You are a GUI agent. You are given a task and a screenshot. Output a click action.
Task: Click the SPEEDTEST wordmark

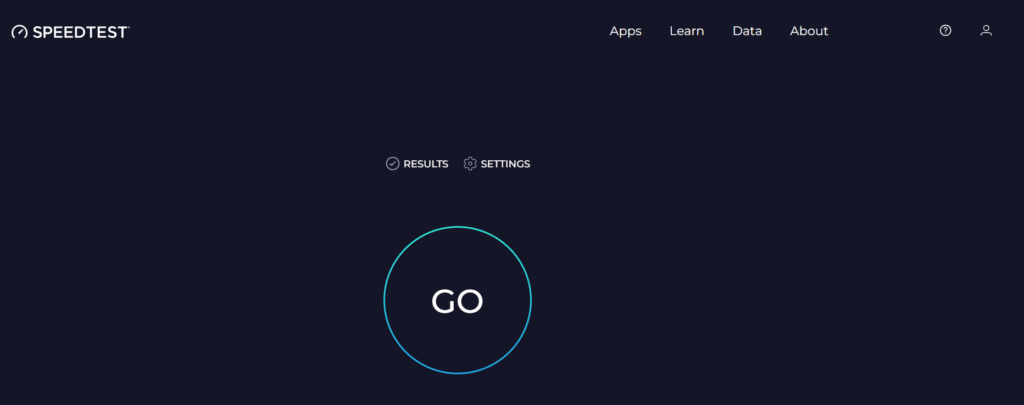coord(81,31)
